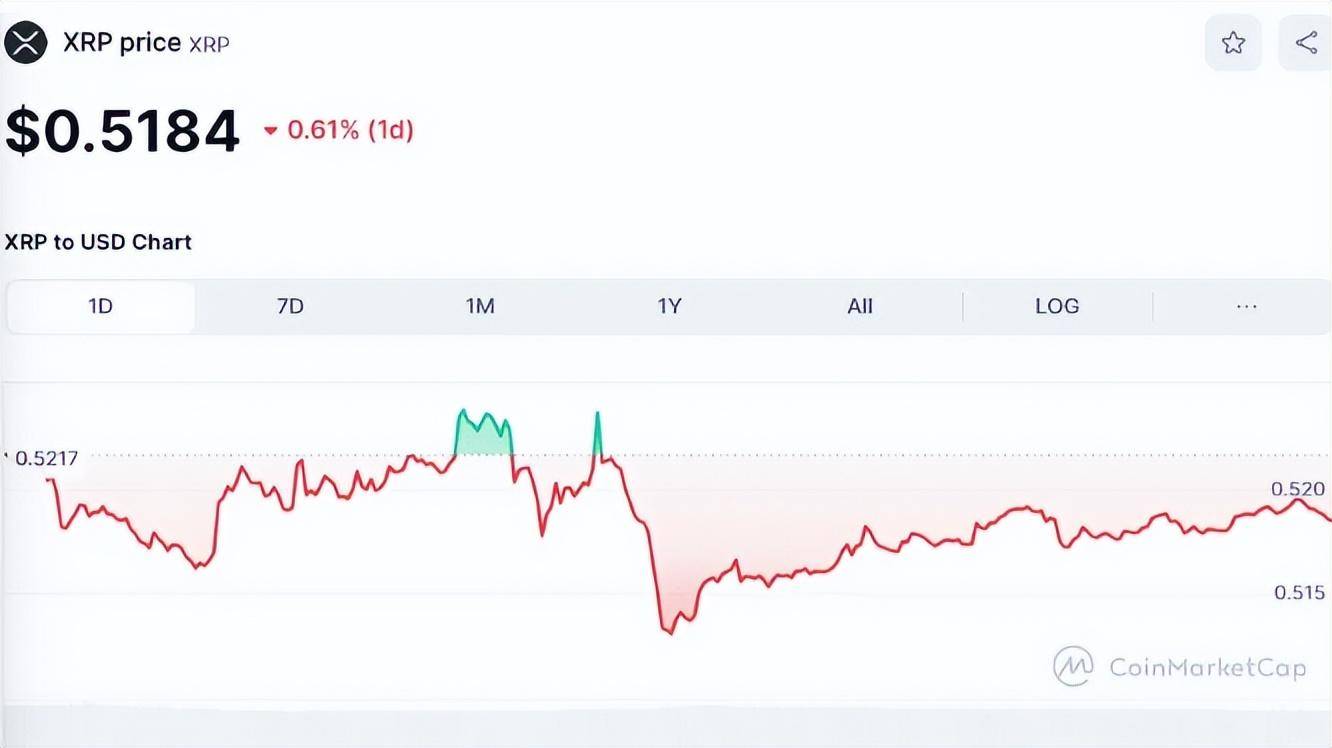The height and width of the screenshot is (748, 1332).
Task: Click the 0.61% (1d) change label
Action: point(350,130)
